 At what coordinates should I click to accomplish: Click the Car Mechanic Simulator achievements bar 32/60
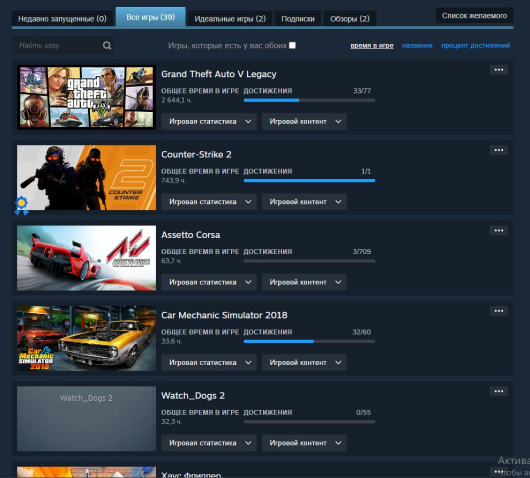[309, 341]
